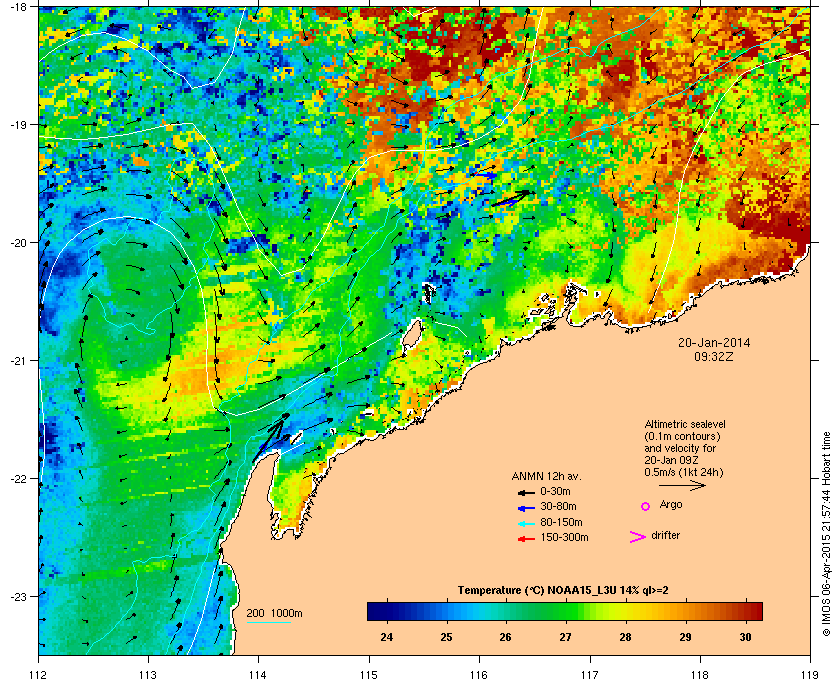Click the 'drifter' legend label

[666, 535]
